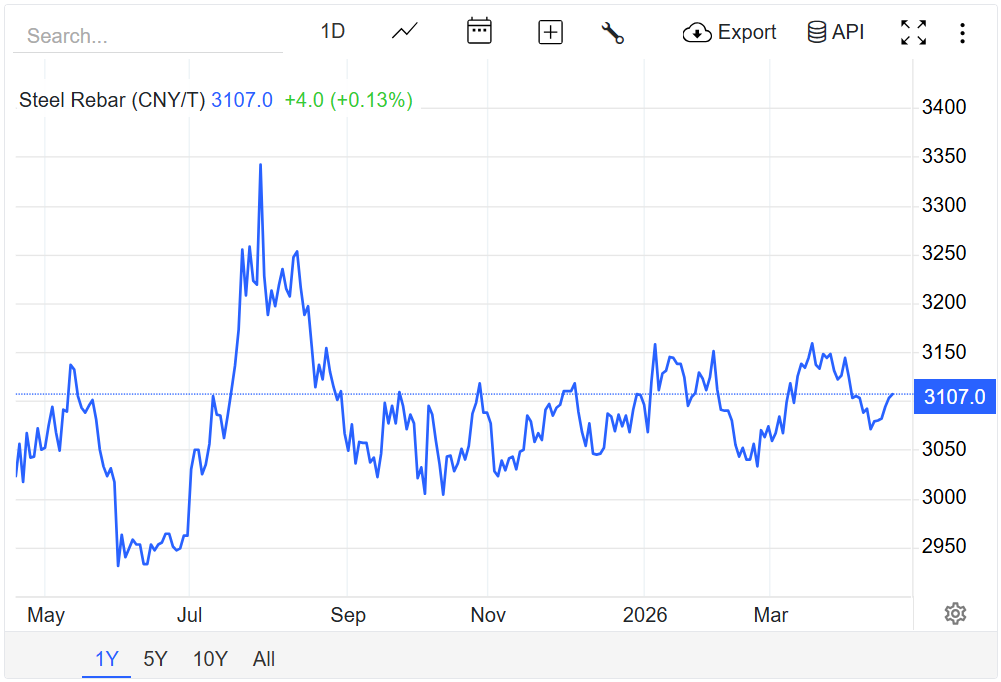Show All historical data range
The image size is (1001, 682).
[264, 659]
